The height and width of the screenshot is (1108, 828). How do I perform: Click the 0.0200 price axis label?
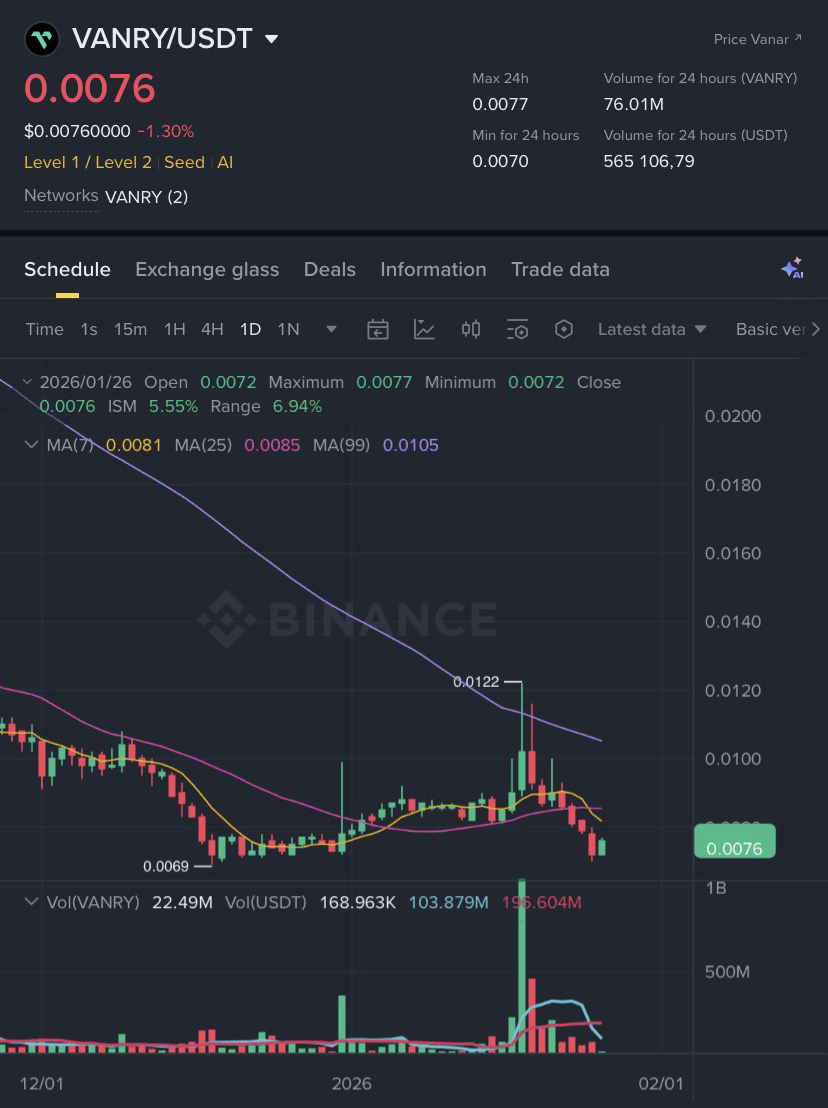[x=733, y=416]
